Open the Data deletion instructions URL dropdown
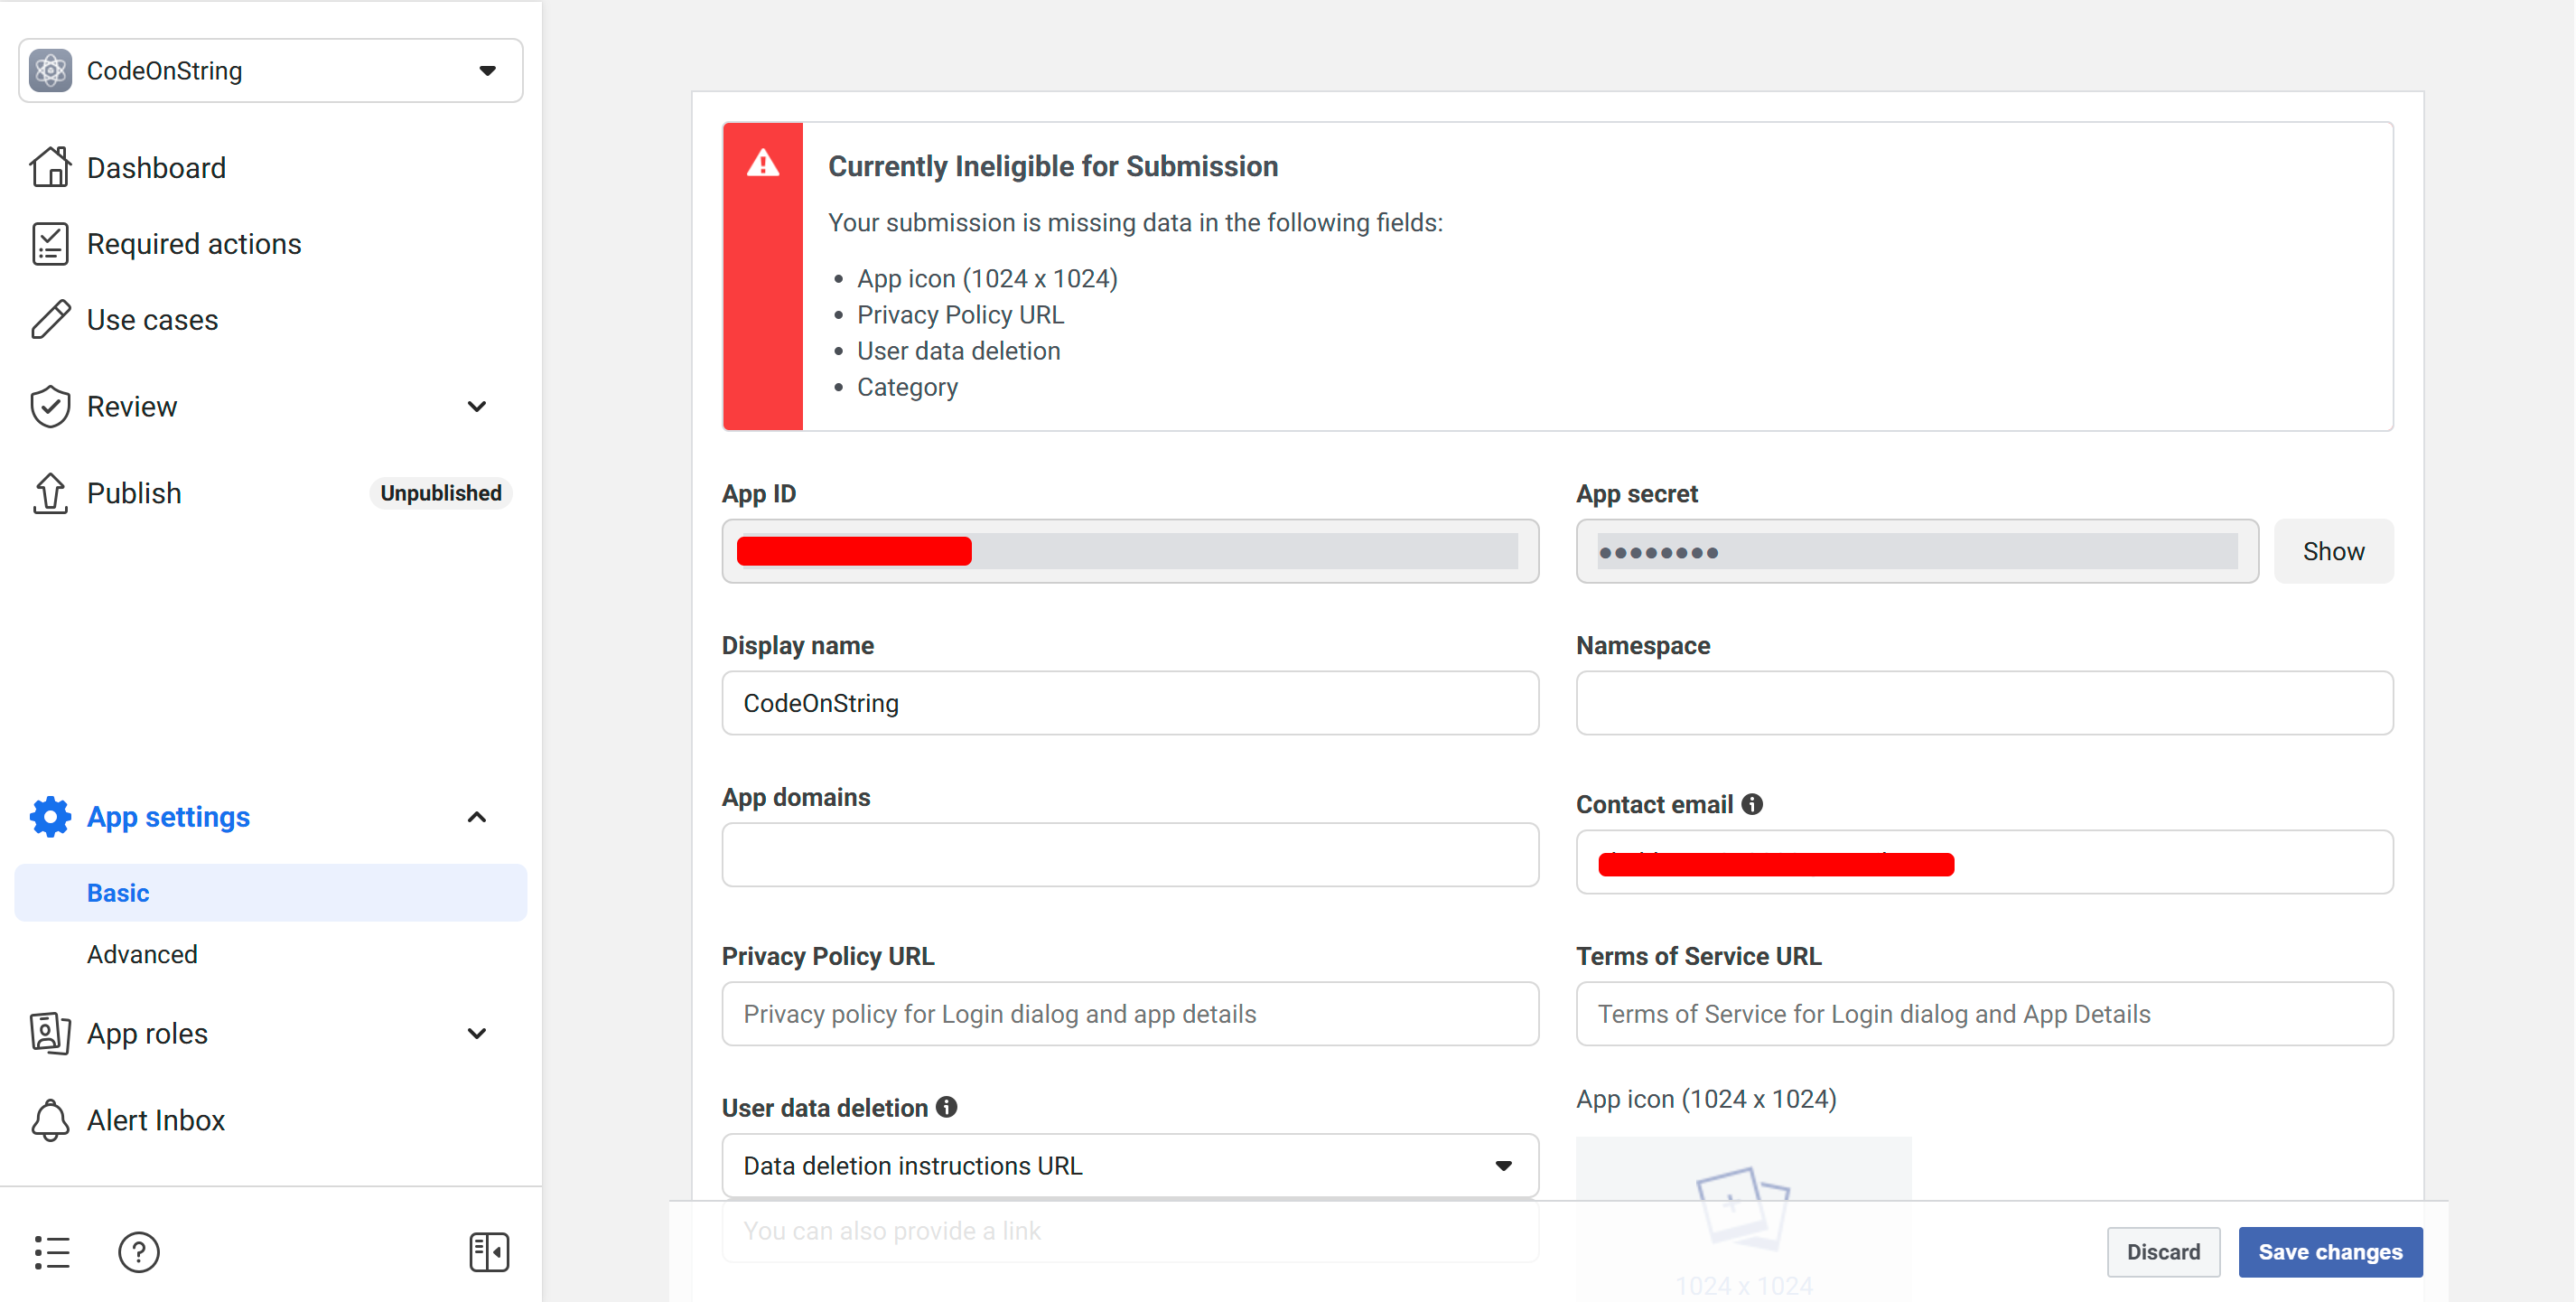Viewport: 2576px width, 1302px height. click(1130, 1166)
